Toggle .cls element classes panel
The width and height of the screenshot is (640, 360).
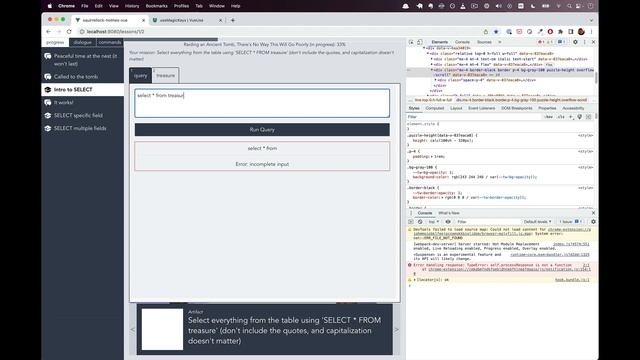pyautogui.click(x=561, y=117)
